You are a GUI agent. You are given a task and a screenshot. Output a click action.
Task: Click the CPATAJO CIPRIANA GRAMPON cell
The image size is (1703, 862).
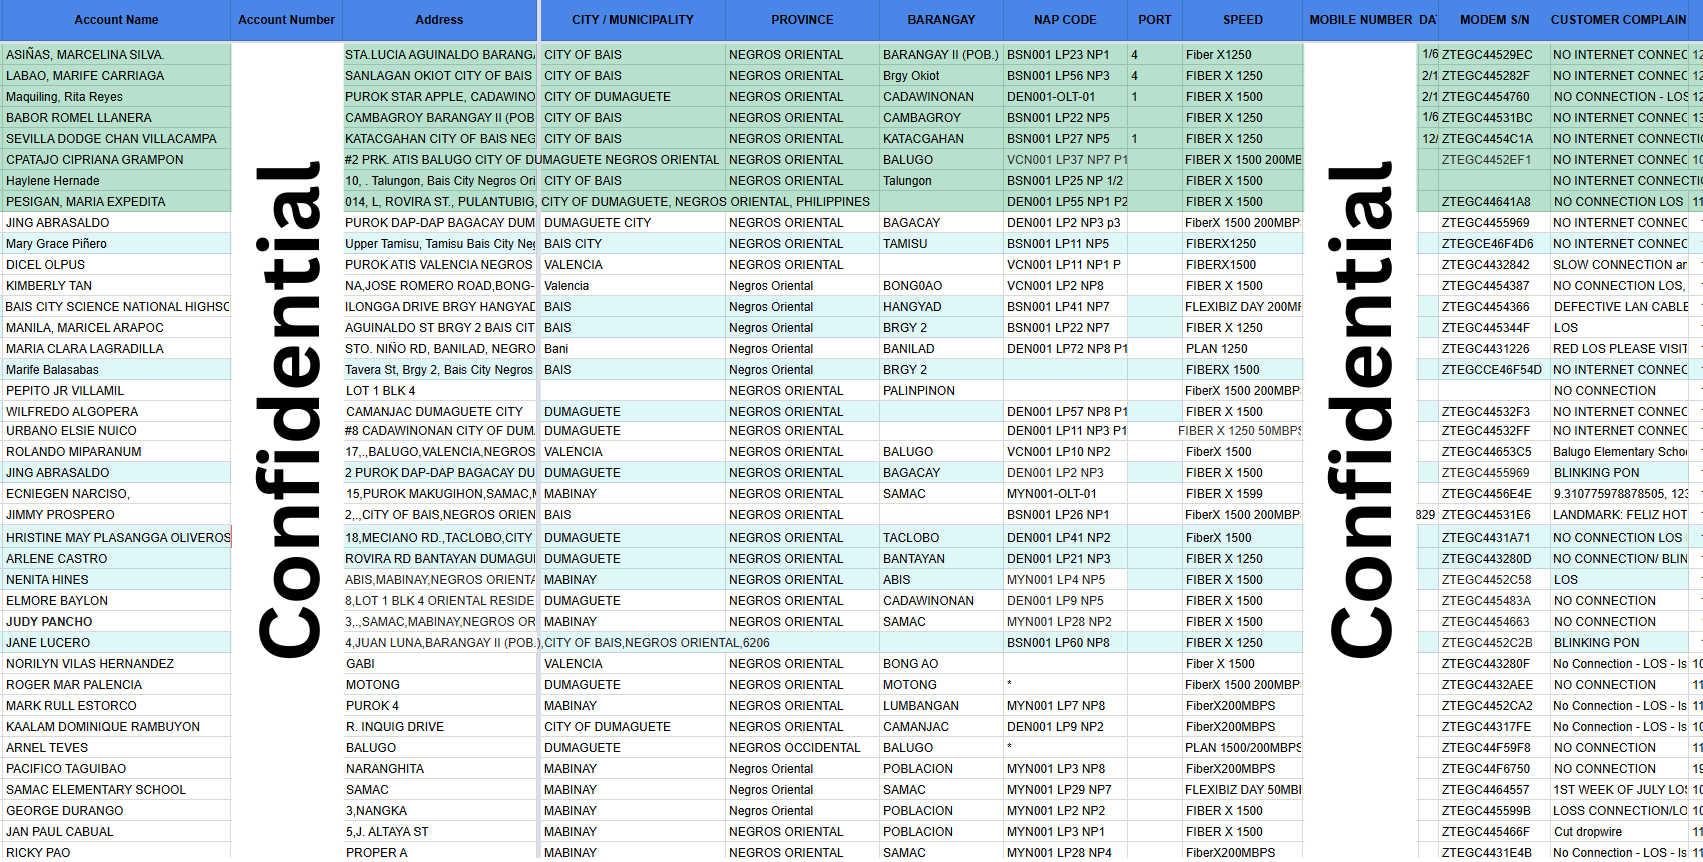point(116,160)
